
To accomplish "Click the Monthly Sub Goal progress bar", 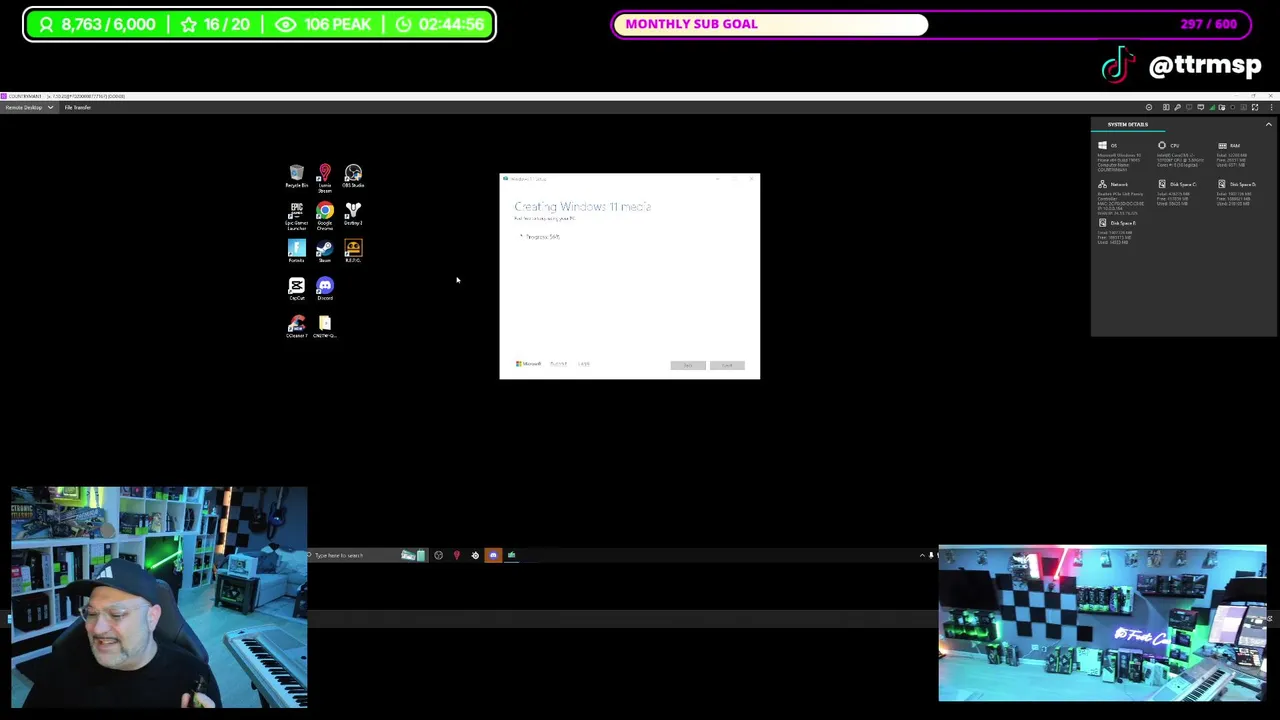I will 931,24.
